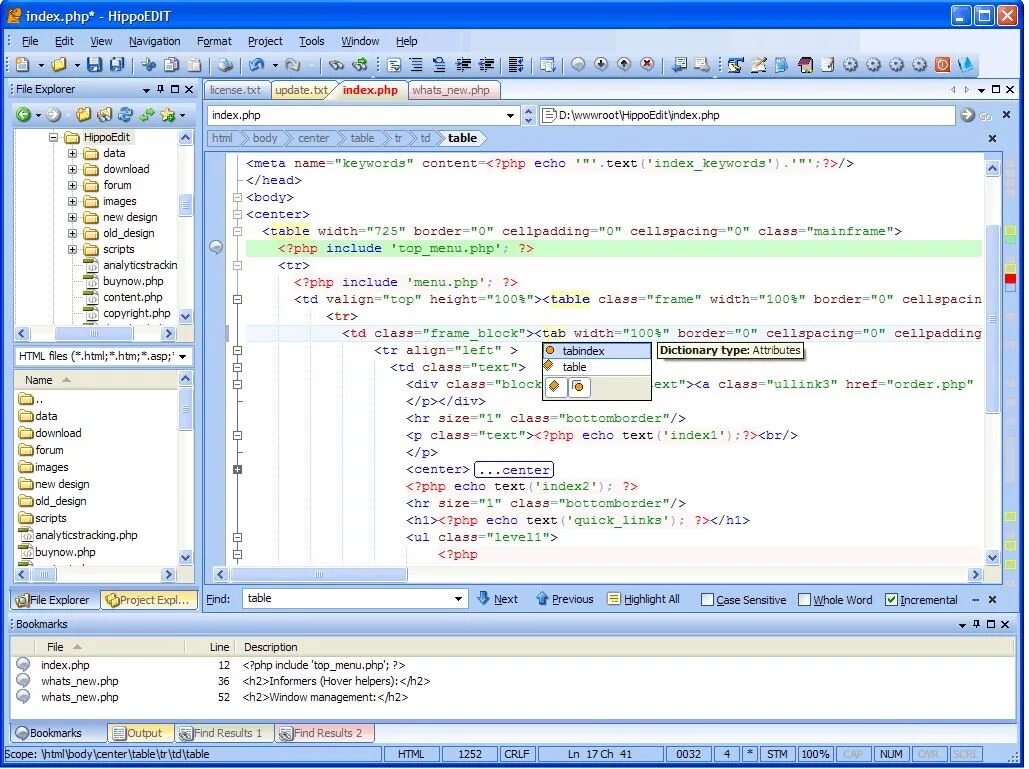Image resolution: width=1029 pixels, height=769 pixels.
Task: Click the red marker in right overview bar
Action: tap(1011, 279)
